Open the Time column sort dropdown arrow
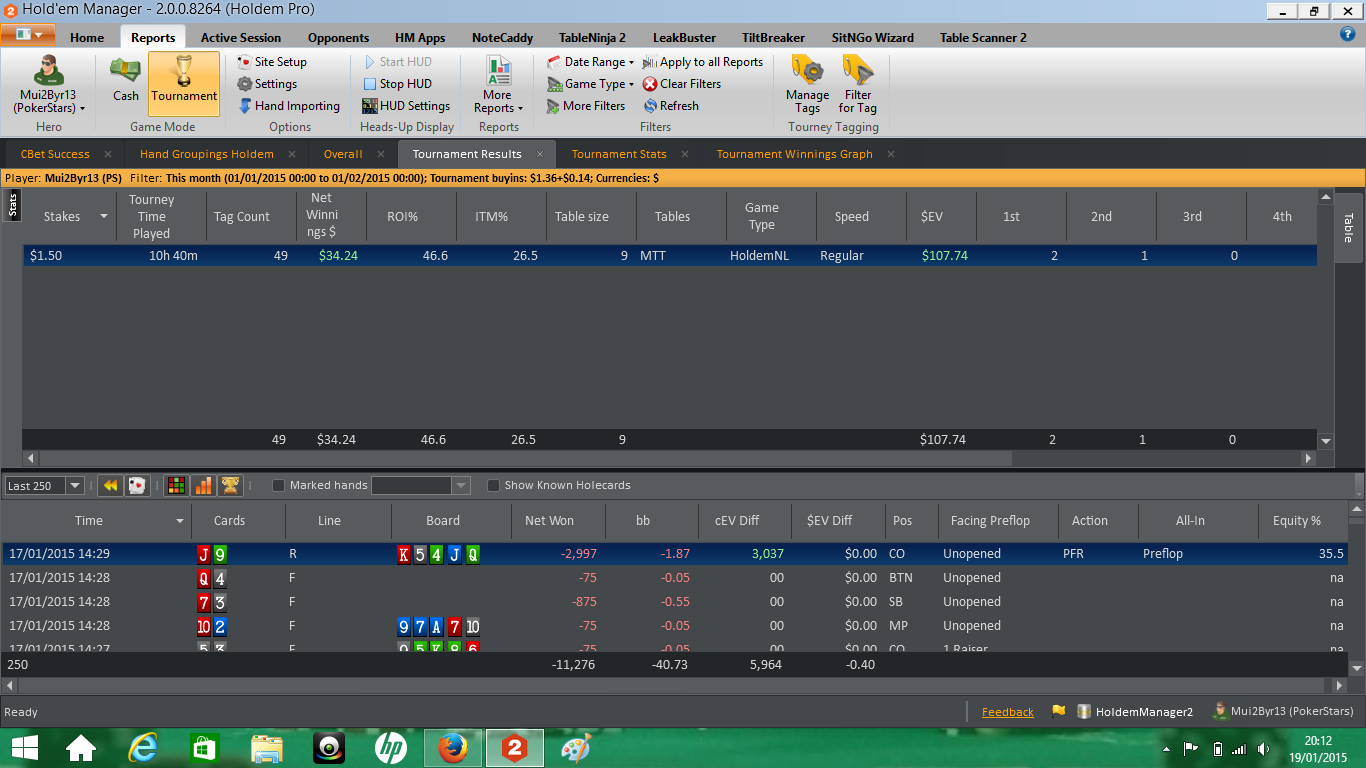1366x768 pixels. (180, 521)
